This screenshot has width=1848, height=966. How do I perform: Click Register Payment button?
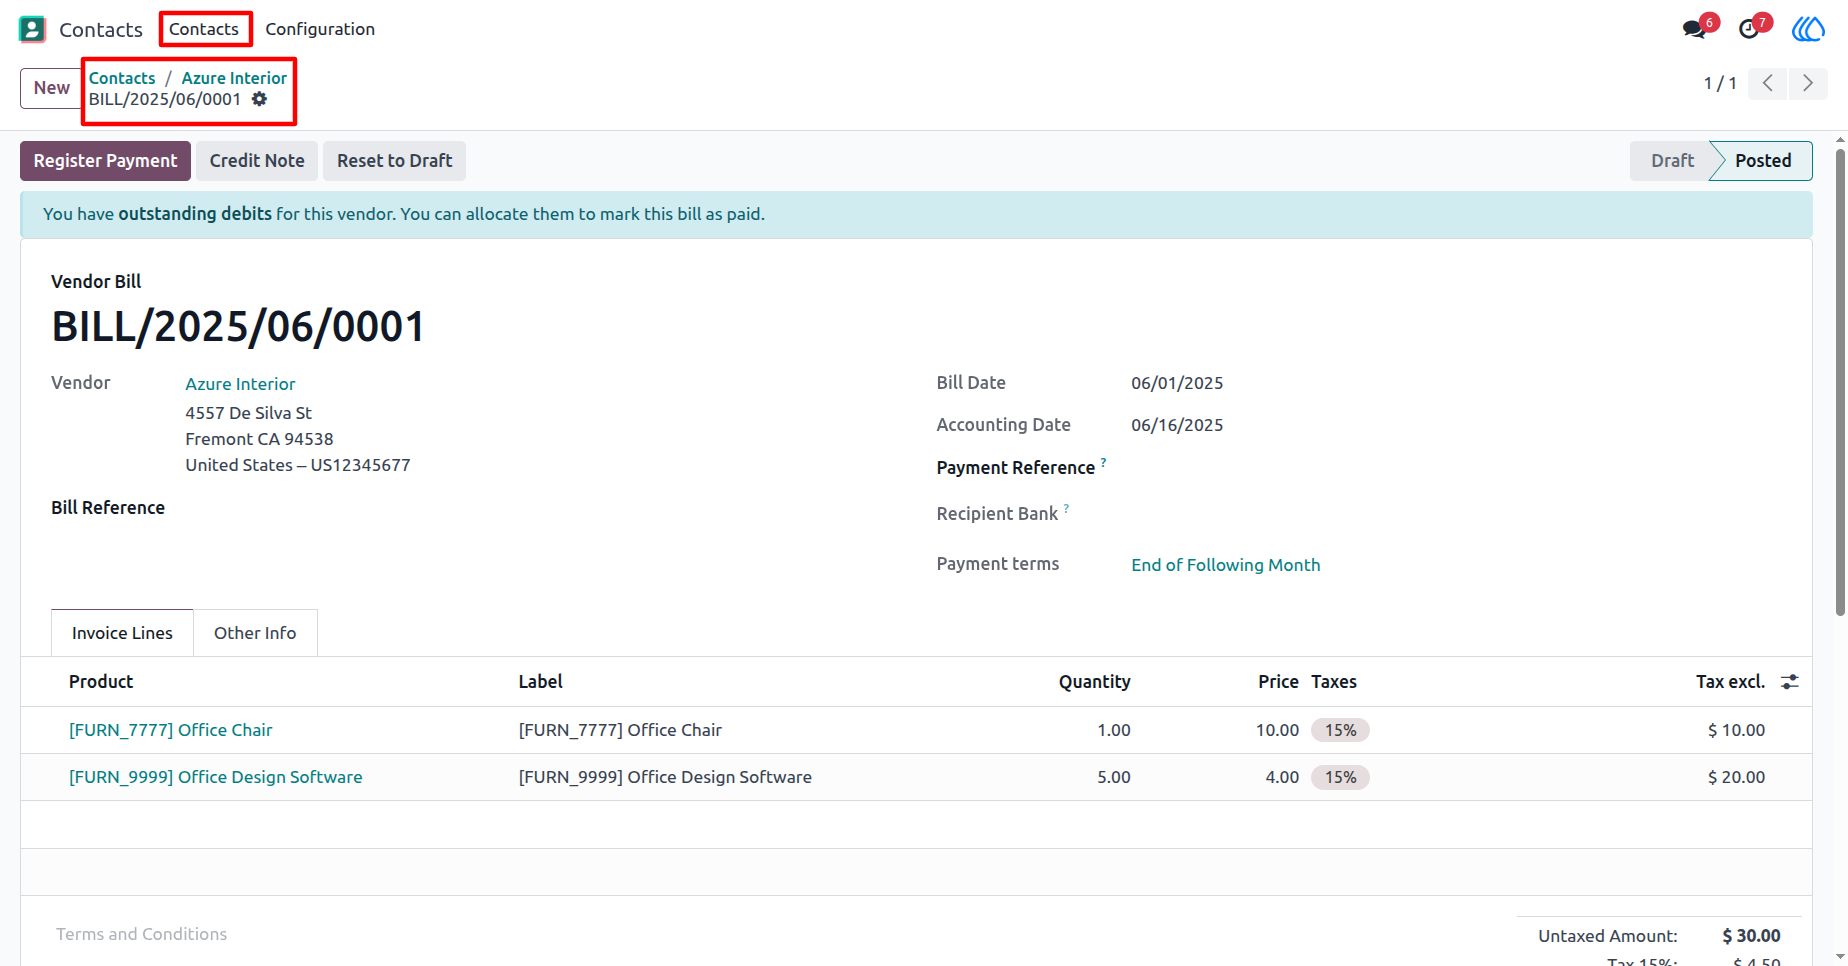pyautogui.click(x=105, y=161)
